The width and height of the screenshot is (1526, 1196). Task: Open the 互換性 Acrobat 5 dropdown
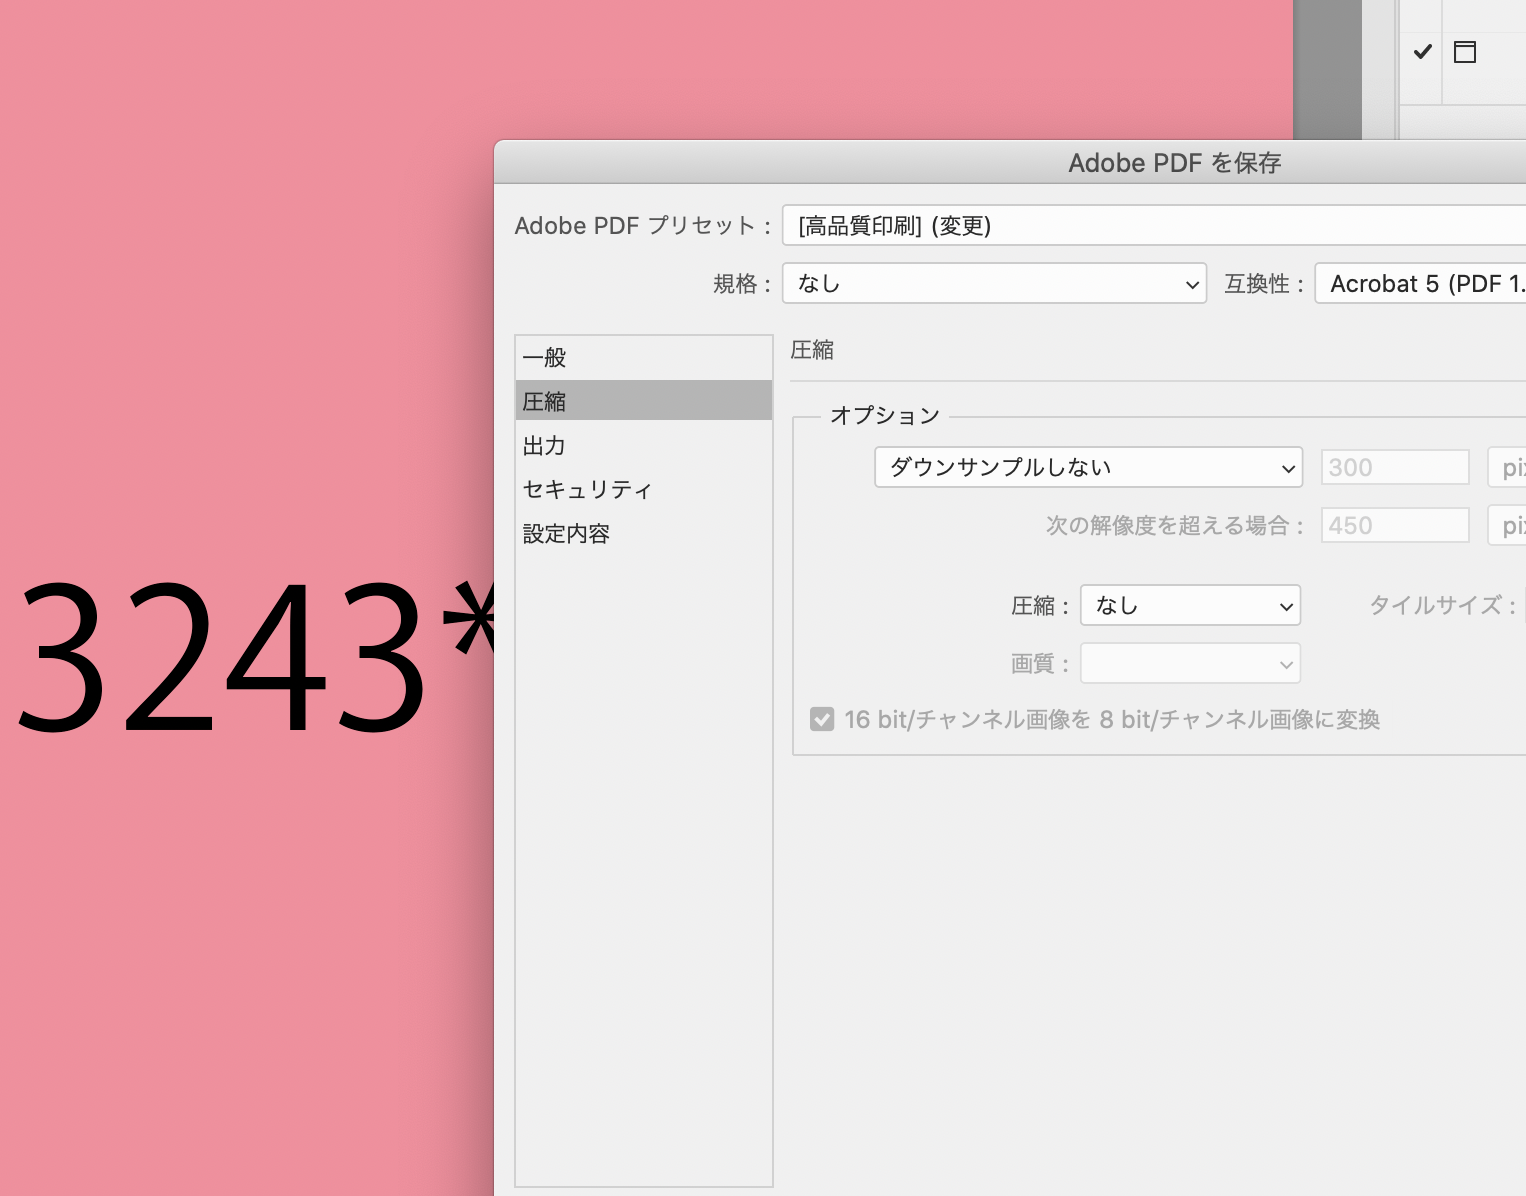1420,283
